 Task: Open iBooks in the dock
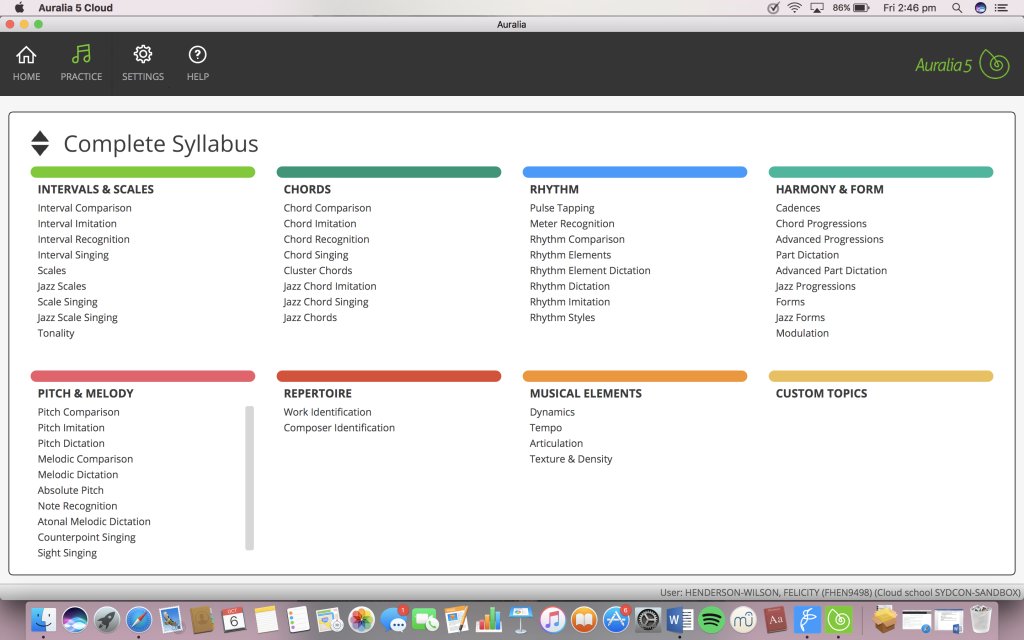click(584, 619)
